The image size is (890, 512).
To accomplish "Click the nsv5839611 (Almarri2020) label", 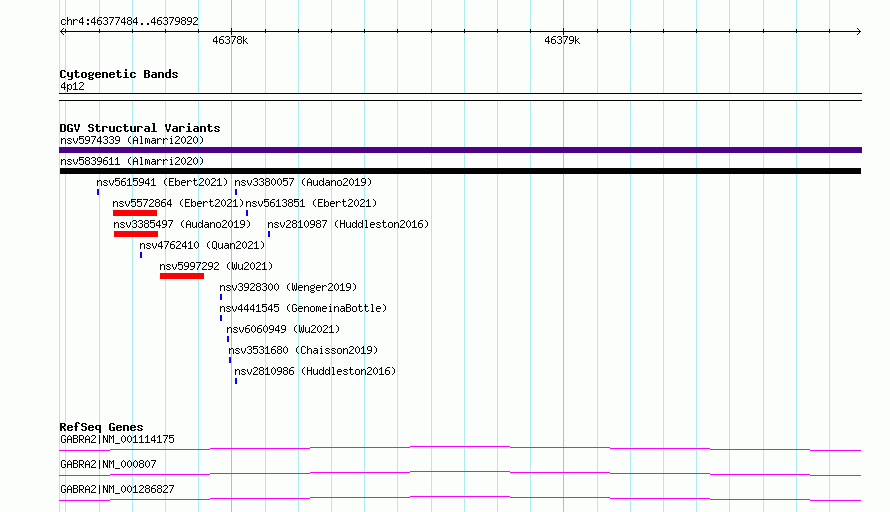I will 132,161.
